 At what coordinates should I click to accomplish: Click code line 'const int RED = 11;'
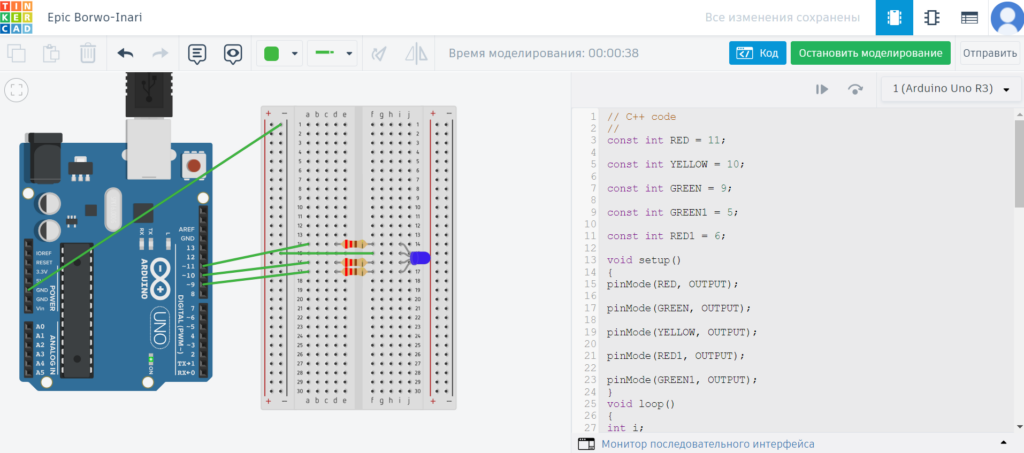tap(666, 140)
